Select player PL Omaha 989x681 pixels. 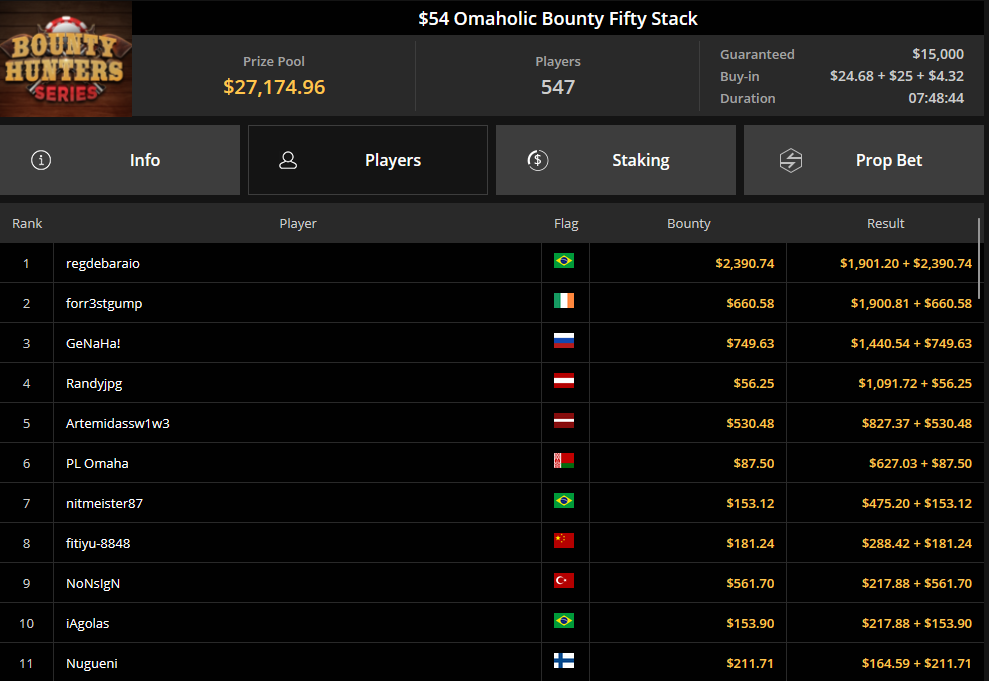coord(97,463)
